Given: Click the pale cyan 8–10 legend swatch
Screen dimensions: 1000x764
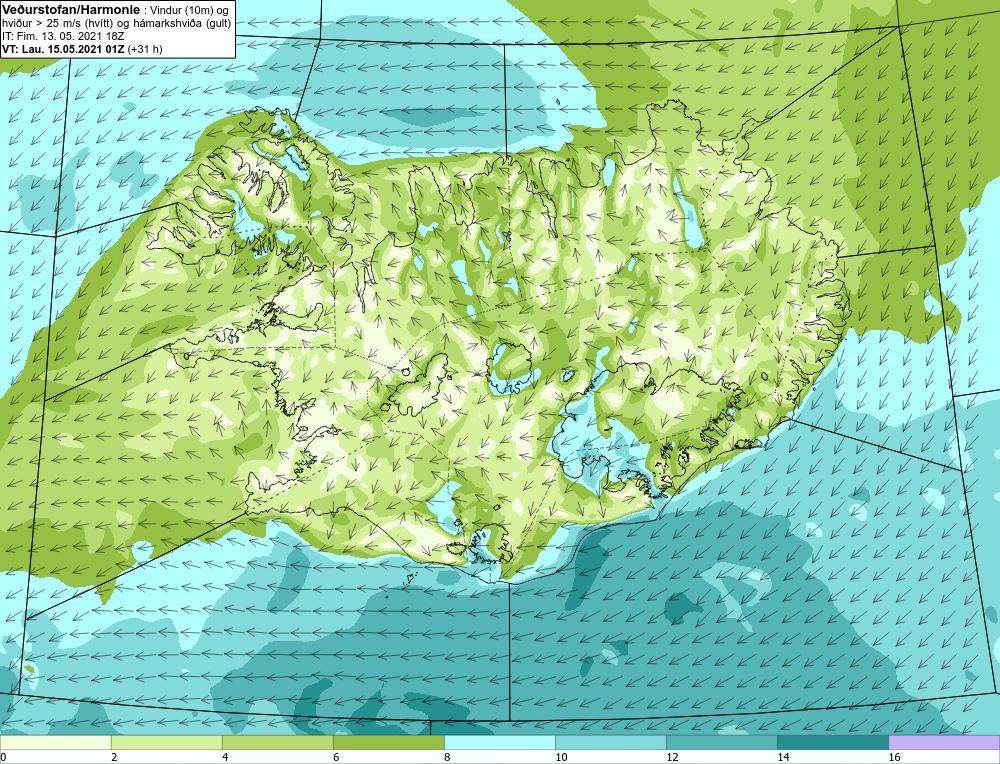Looking at the screenshot, I should coord(499,742).
